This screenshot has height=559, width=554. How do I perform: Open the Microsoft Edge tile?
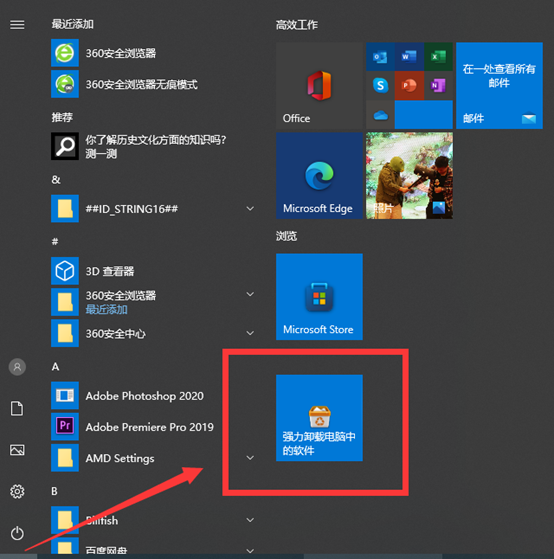pos(319,175)
